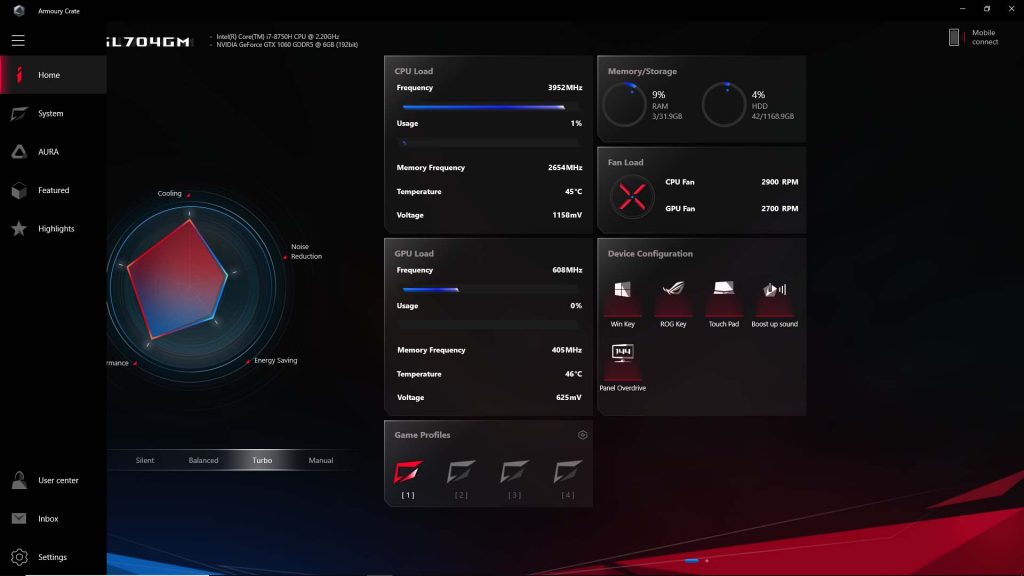Select Balanced operating mode
1024x576 pixels.
click(203, 460)
